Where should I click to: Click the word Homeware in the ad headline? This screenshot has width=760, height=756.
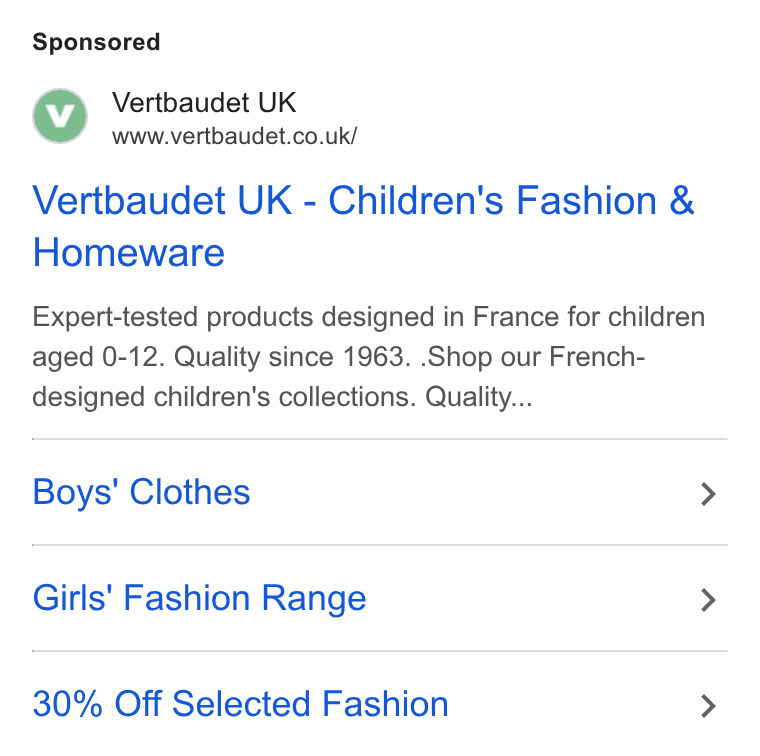click(128, 252)
